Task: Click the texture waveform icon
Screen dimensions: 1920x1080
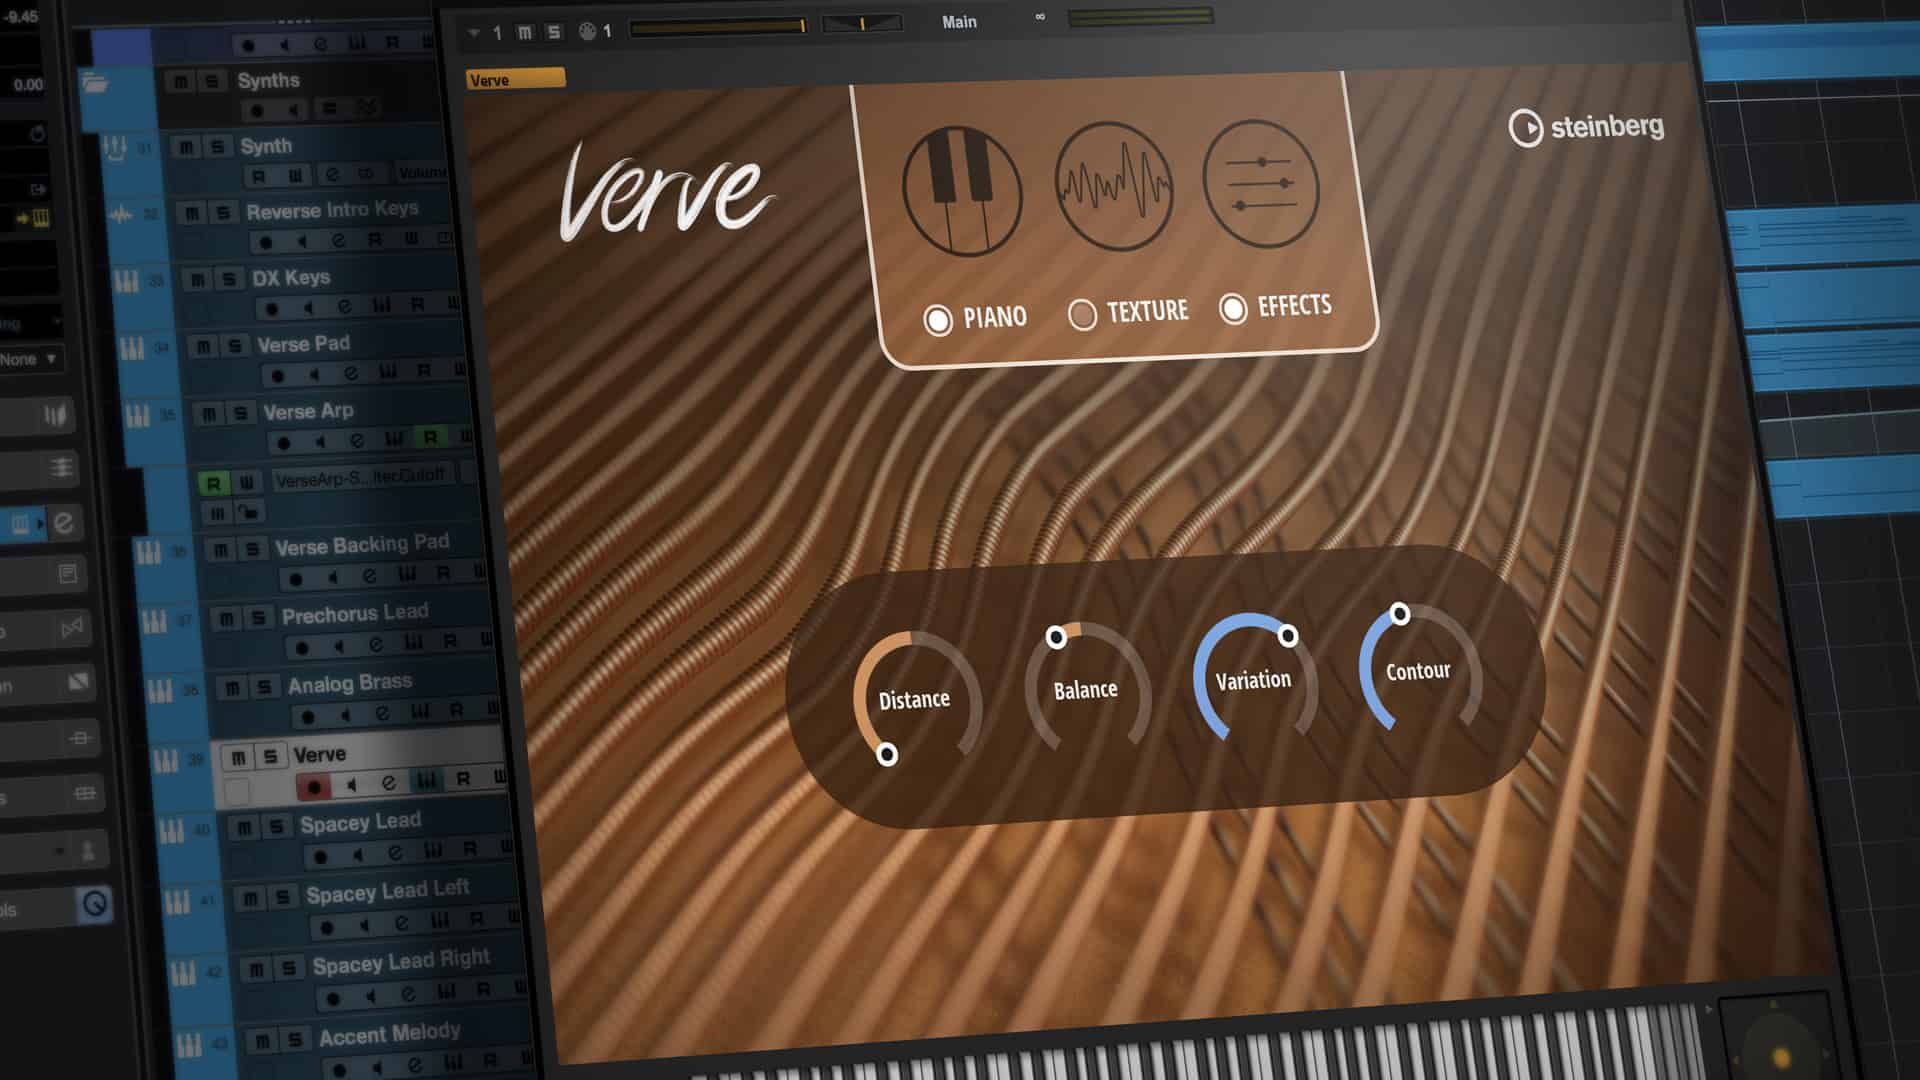Action: pos(1113,186)
